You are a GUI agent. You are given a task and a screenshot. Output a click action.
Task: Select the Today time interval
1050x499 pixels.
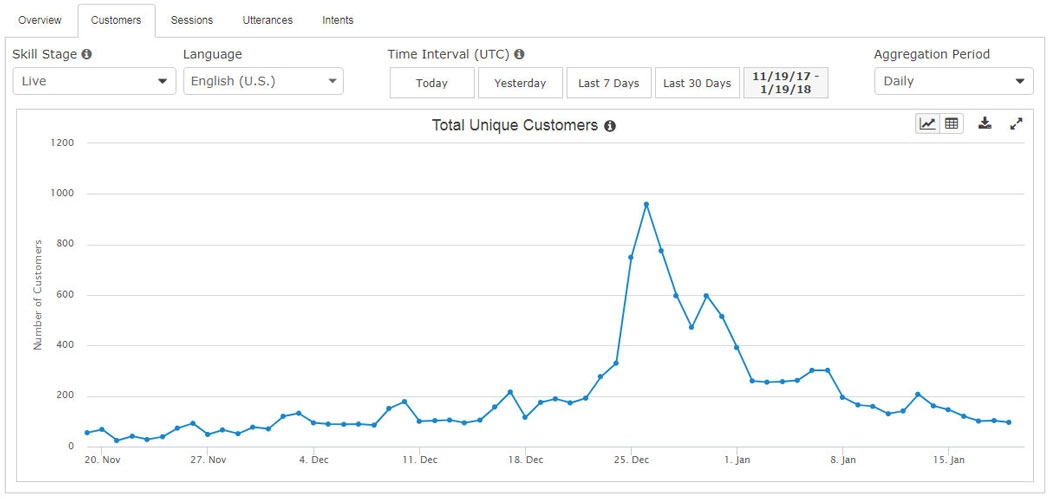coord(432,83)
